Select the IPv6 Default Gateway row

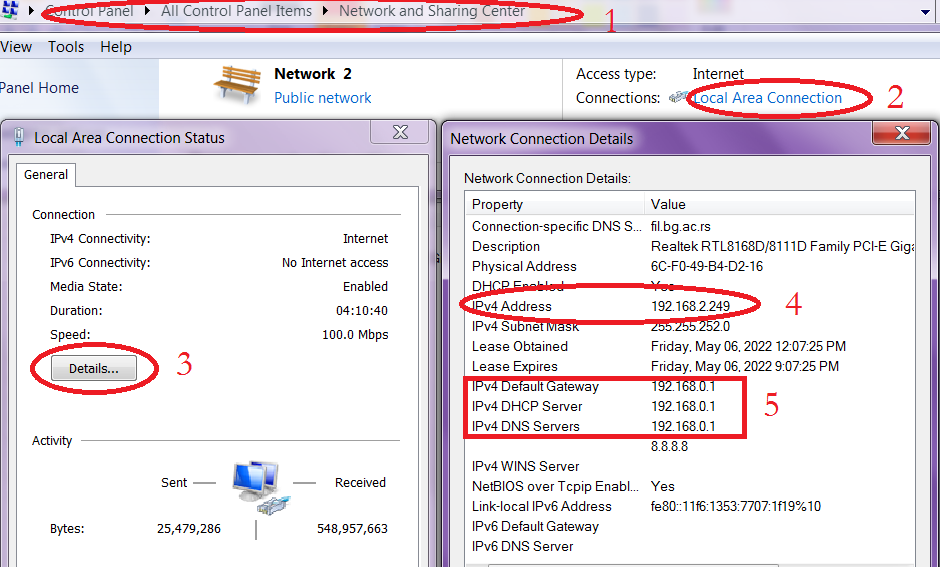click(x=690, y=526)
